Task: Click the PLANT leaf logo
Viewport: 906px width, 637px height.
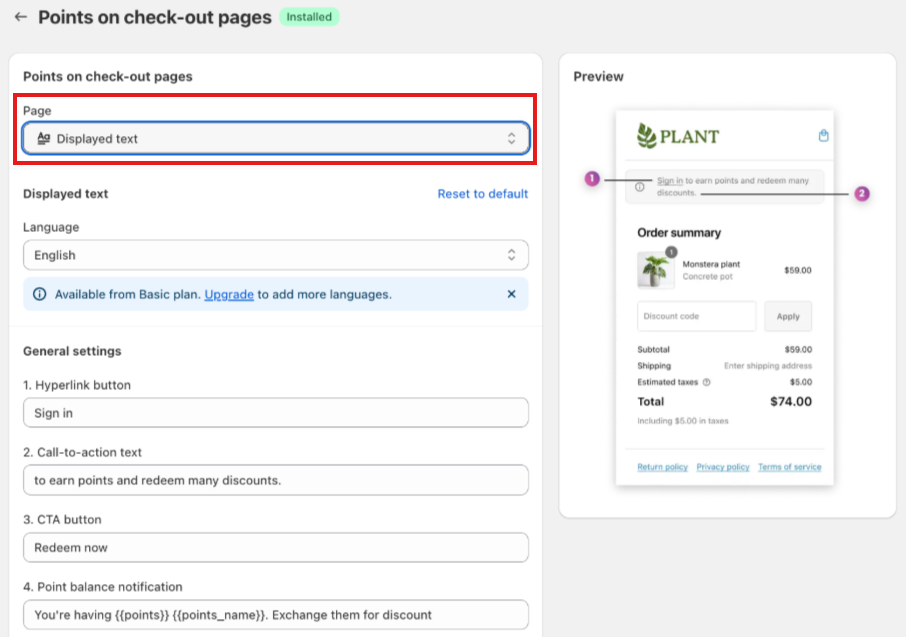Action: pos(648,136)
